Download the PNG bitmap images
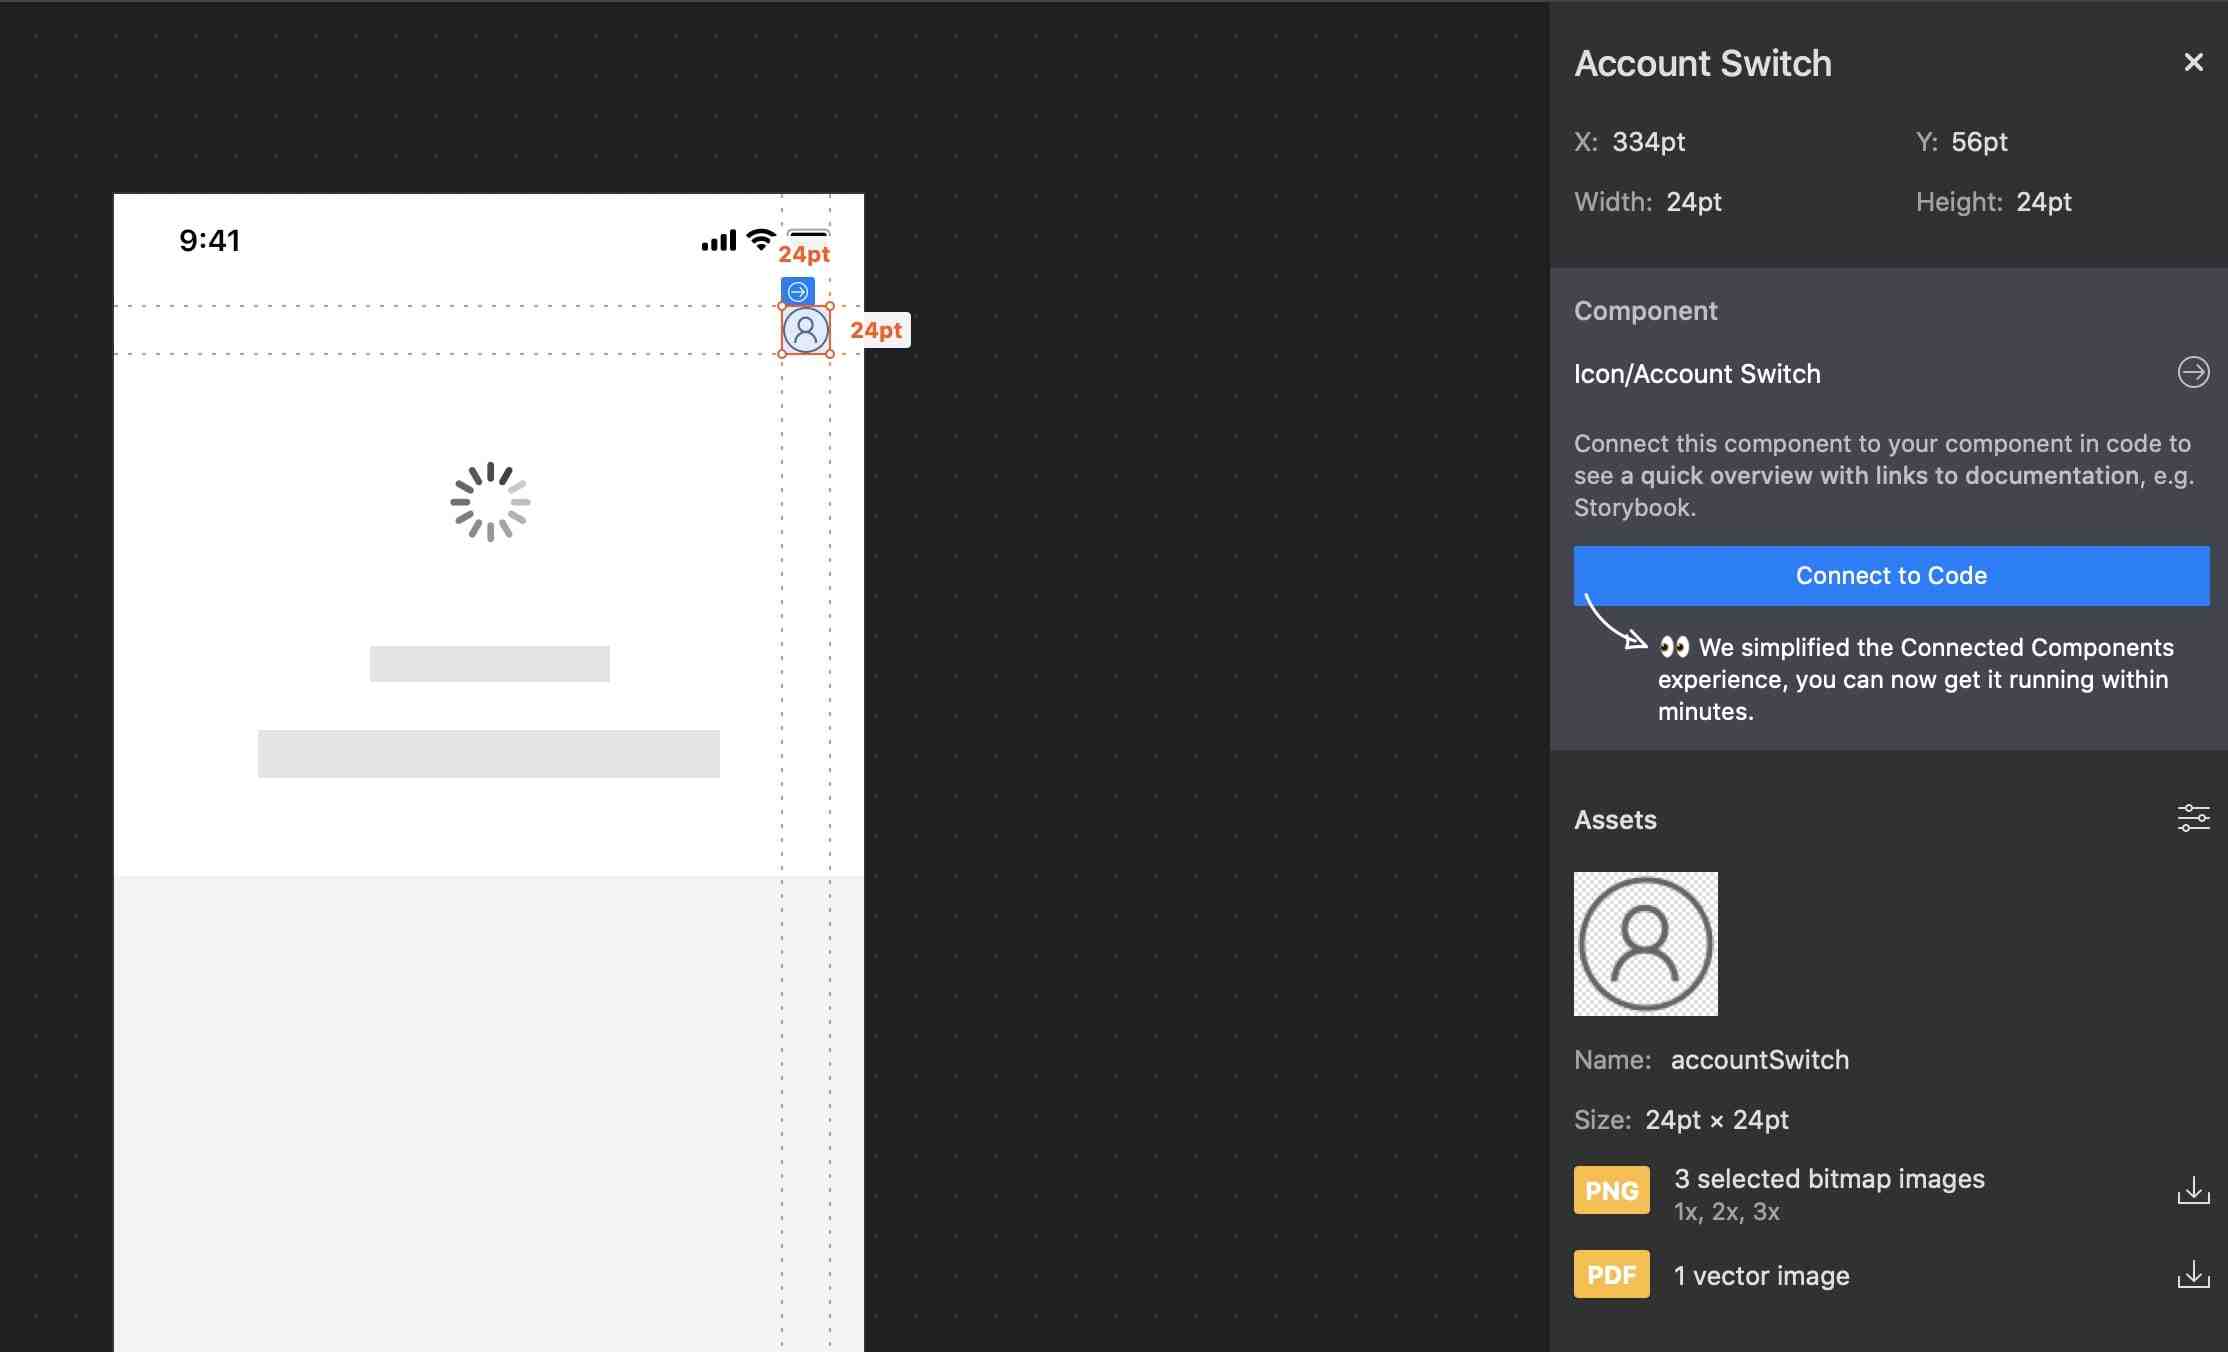The width and height of the screenshot is (2228, 1352). pyautogui.click(x=2194, y=1190)
